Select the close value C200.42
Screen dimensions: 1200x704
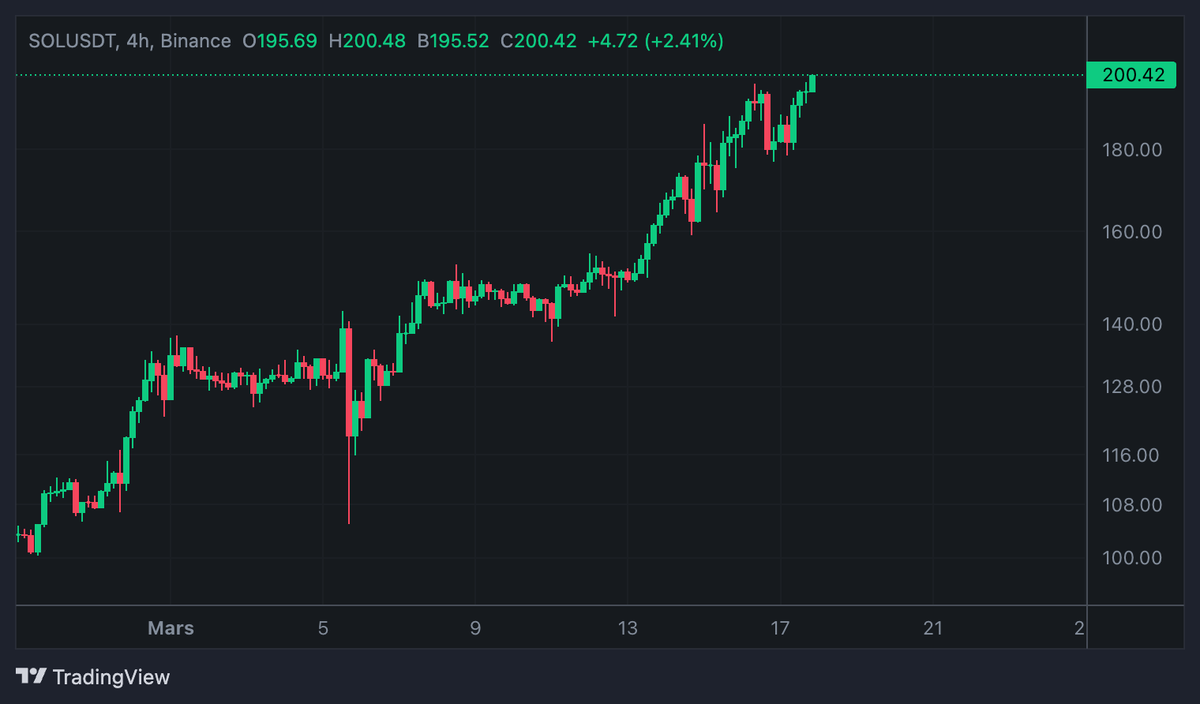tap(538, 41)
